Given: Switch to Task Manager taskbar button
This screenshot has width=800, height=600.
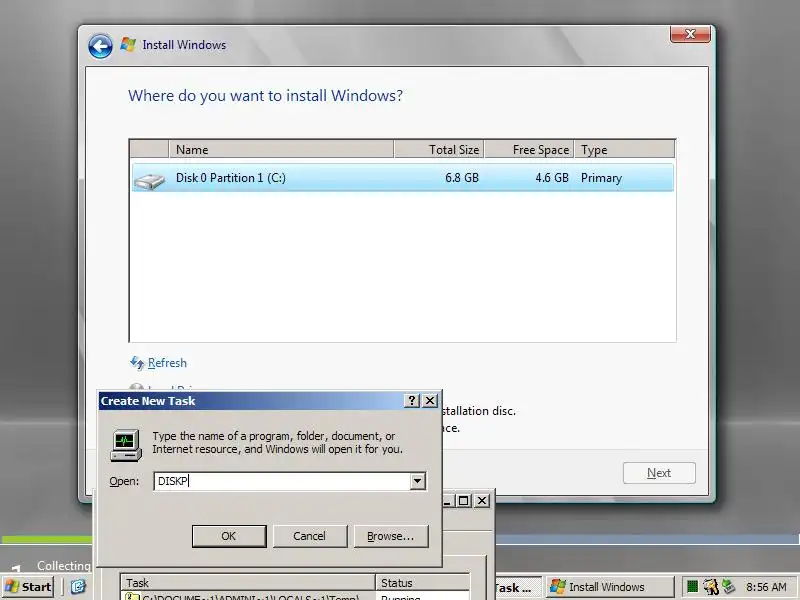Looking at the screenshot, I should coord(516,587).
